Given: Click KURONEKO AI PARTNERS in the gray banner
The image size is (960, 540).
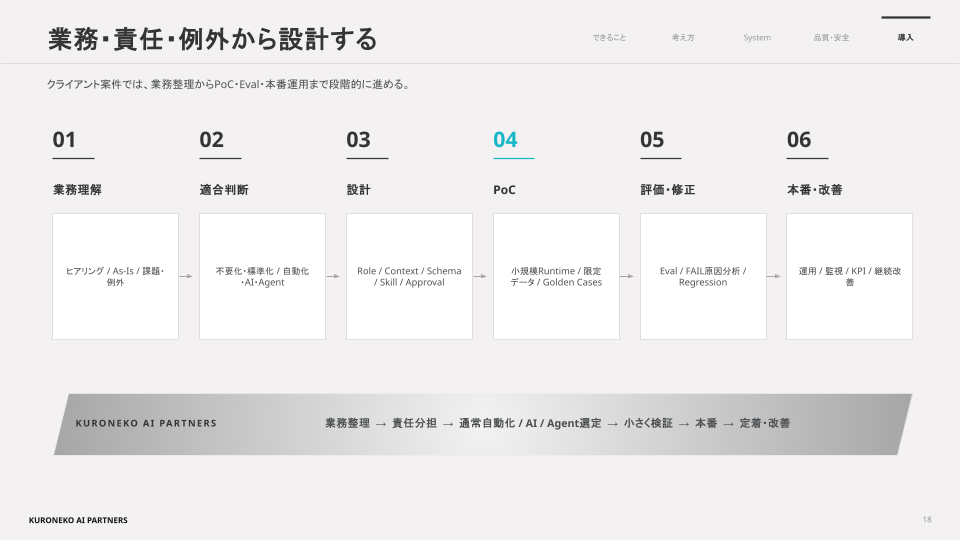Looking at the screenshot, I should click(x=146, y=423).
